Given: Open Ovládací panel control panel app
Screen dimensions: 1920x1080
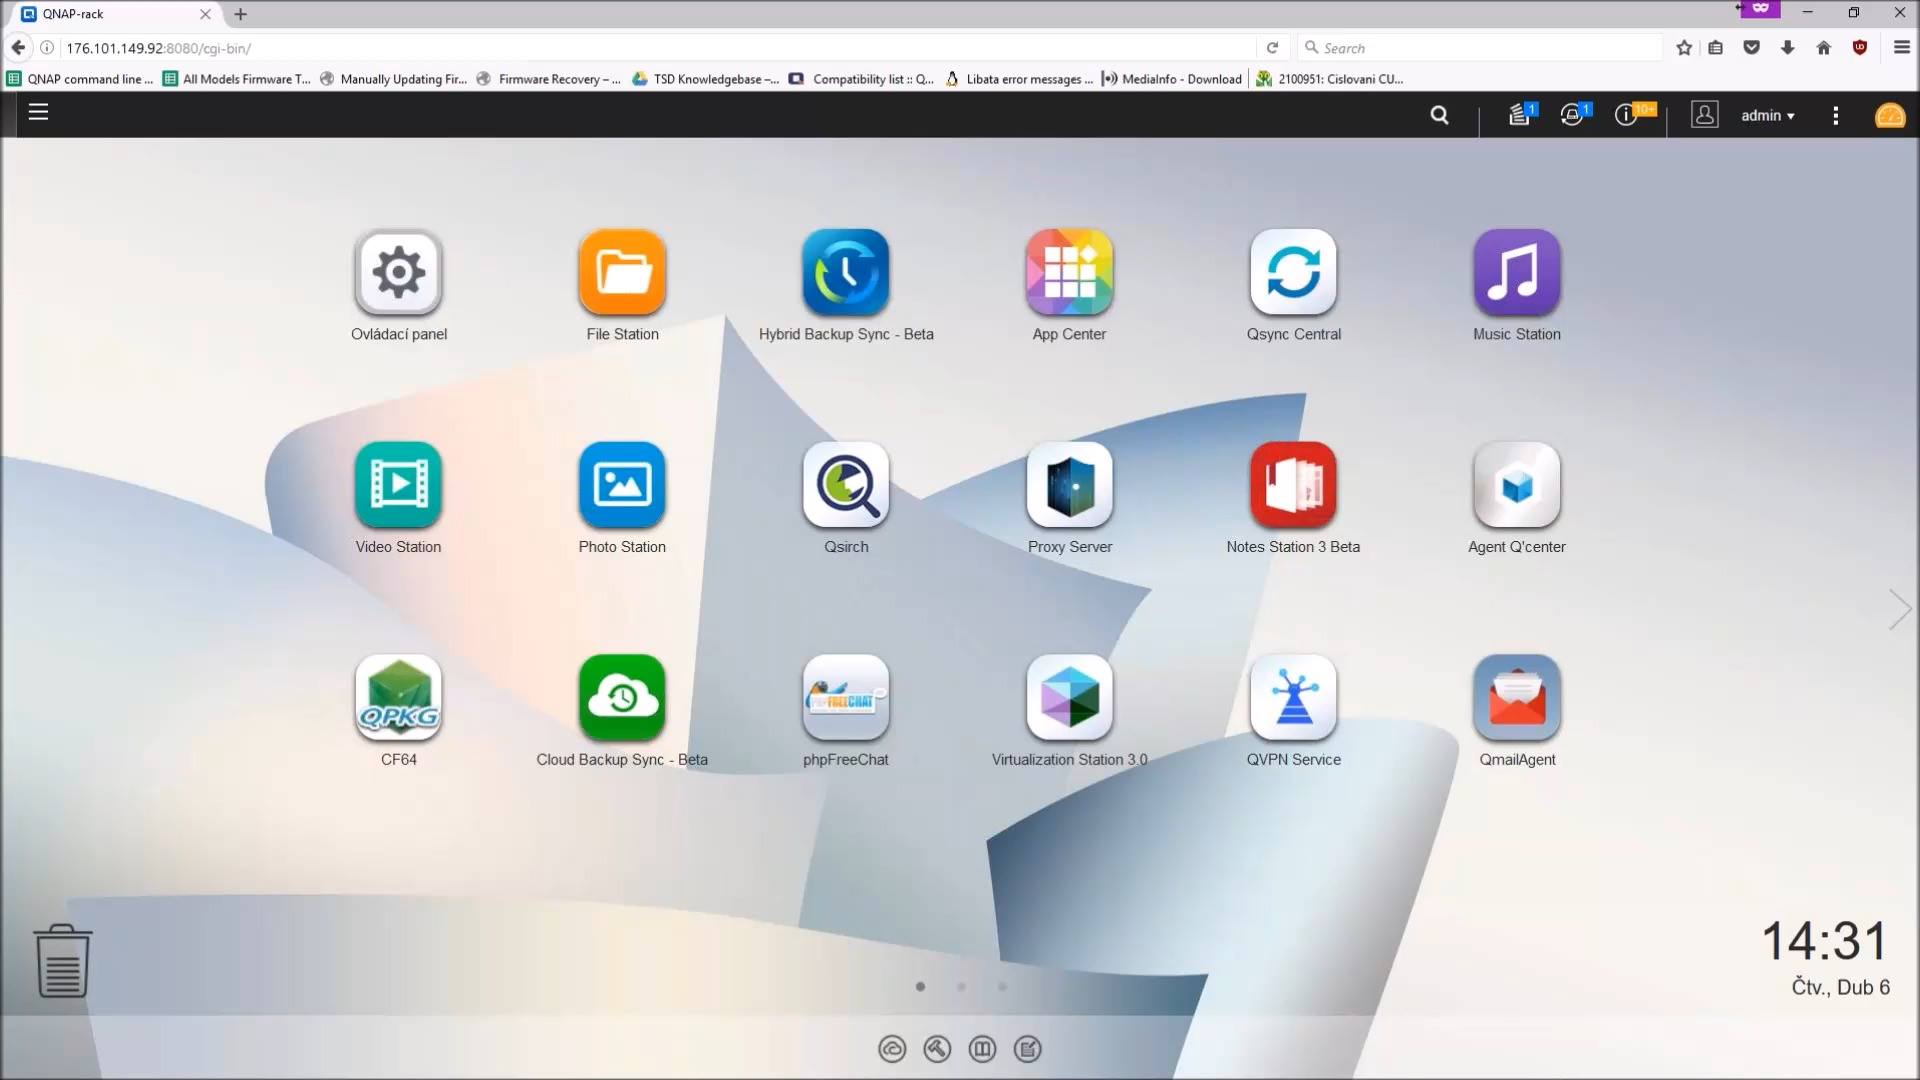Looking at the screenshot, I should [398, 273].
